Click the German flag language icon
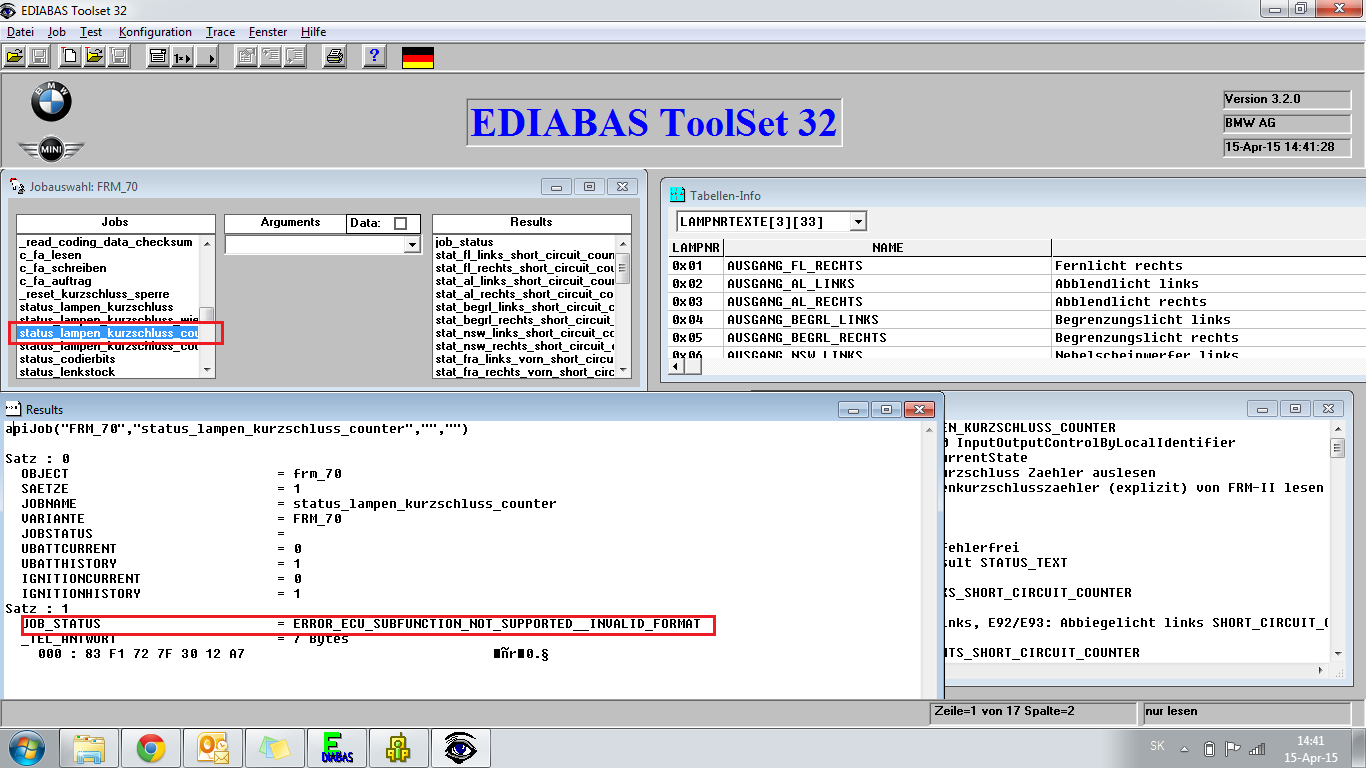This screenshot has width=1366, height=768. [417, 57]
